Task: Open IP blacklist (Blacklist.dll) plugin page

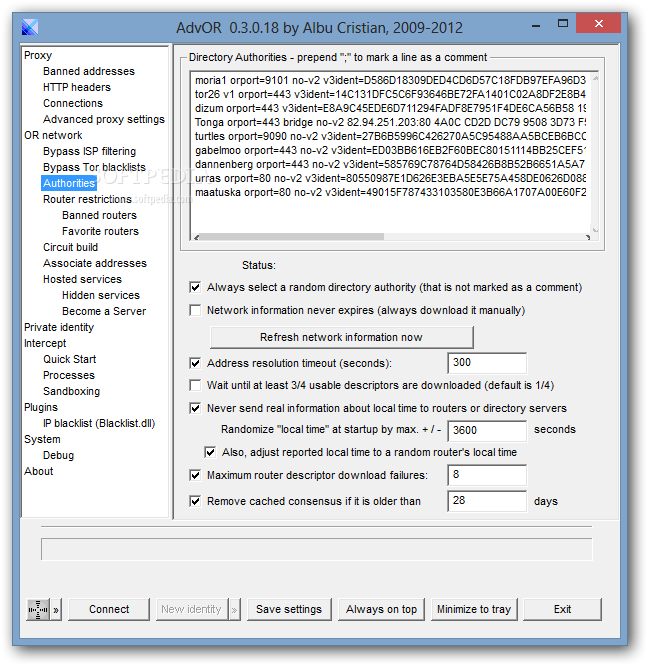Action: coord(99,423)
